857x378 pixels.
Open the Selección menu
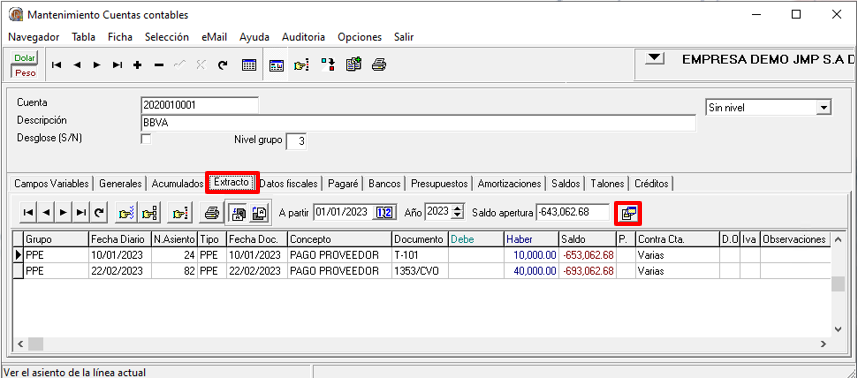[167, 37]
